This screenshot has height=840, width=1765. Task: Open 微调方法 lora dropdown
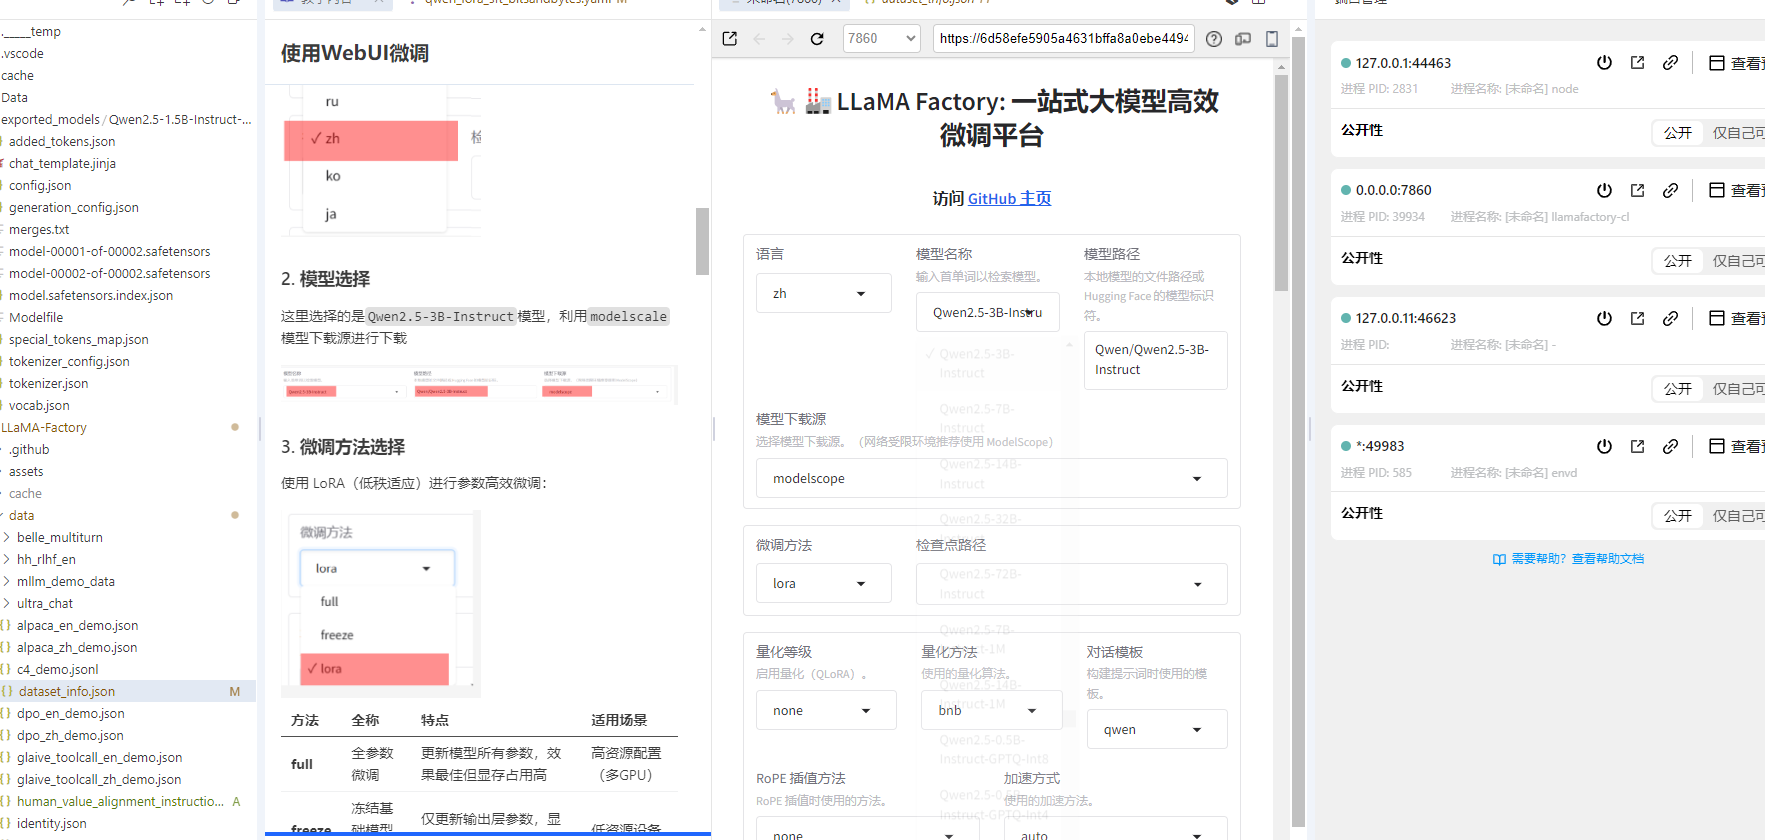coord(823,583)
